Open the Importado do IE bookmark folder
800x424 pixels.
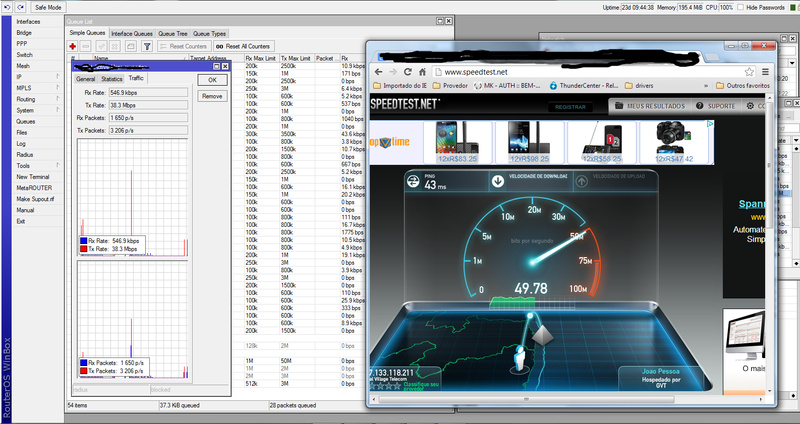coord(400,86)
